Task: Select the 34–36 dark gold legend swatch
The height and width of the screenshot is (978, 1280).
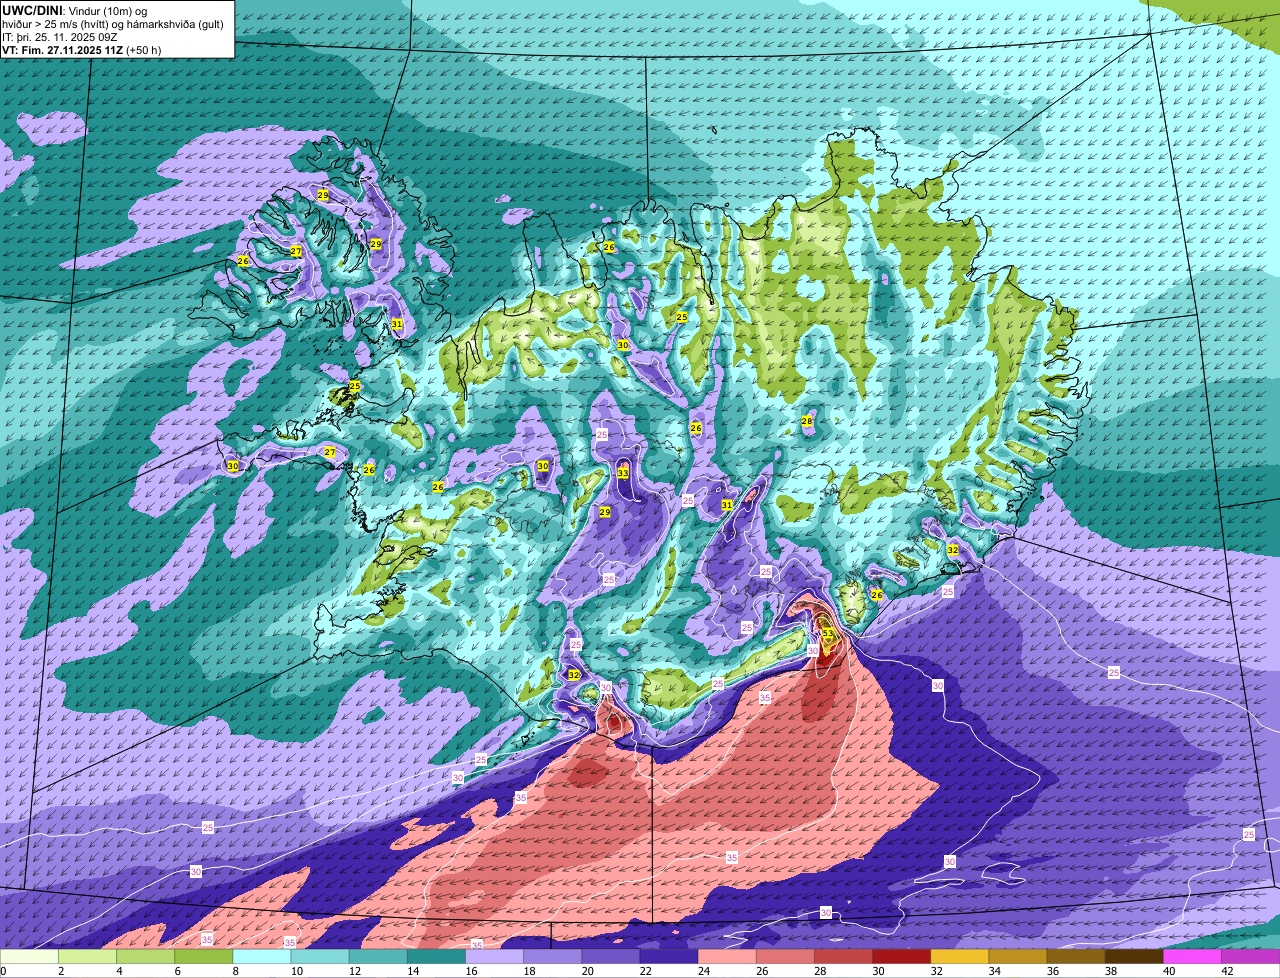Action: click(1017, 957)
